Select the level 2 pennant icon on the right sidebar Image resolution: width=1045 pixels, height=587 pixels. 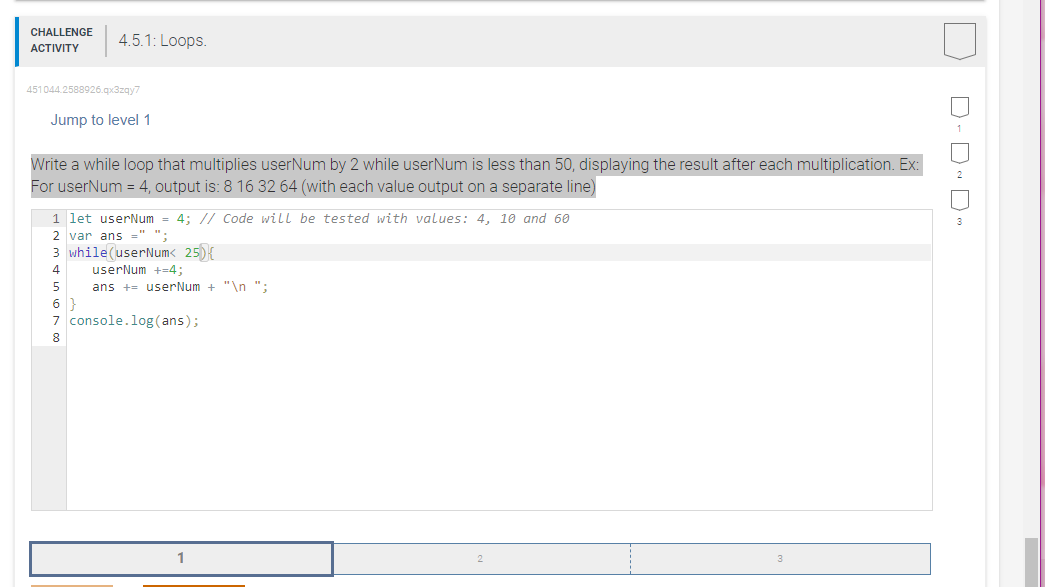(959, 152)
